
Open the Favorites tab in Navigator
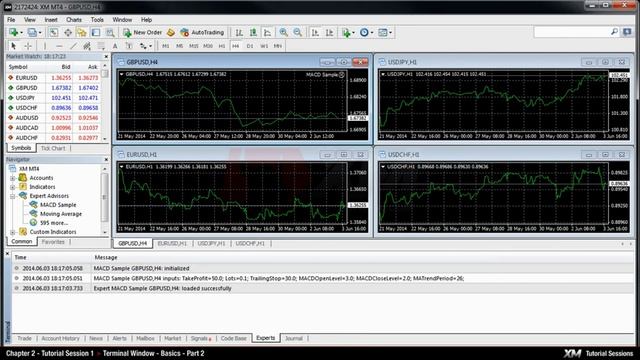point(53,242)
